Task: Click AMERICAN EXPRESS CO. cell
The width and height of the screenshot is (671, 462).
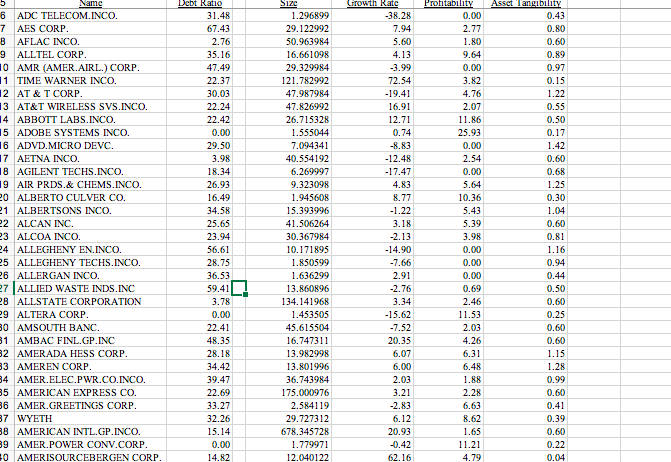Action: coord(91,393)
